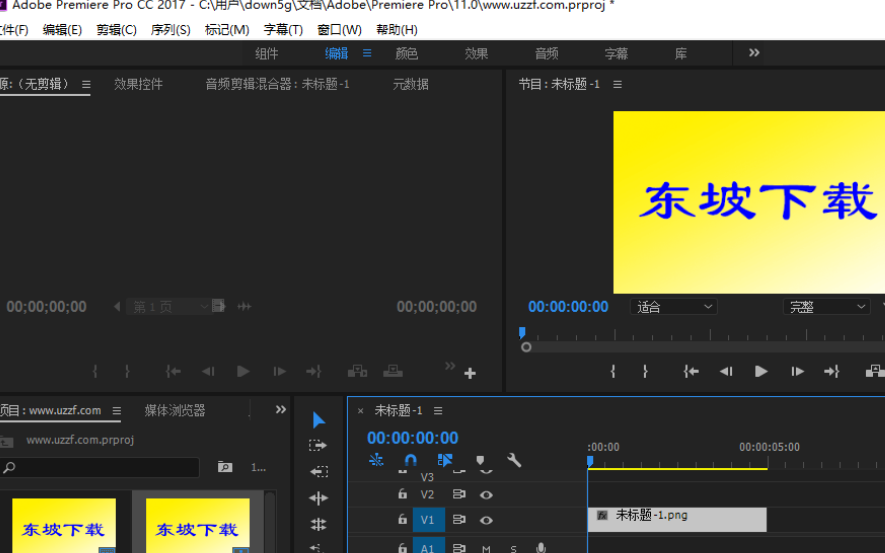
Task: Toggle Linked Selection in timeline
Action: pyautogui.click(x=445, y=460)
